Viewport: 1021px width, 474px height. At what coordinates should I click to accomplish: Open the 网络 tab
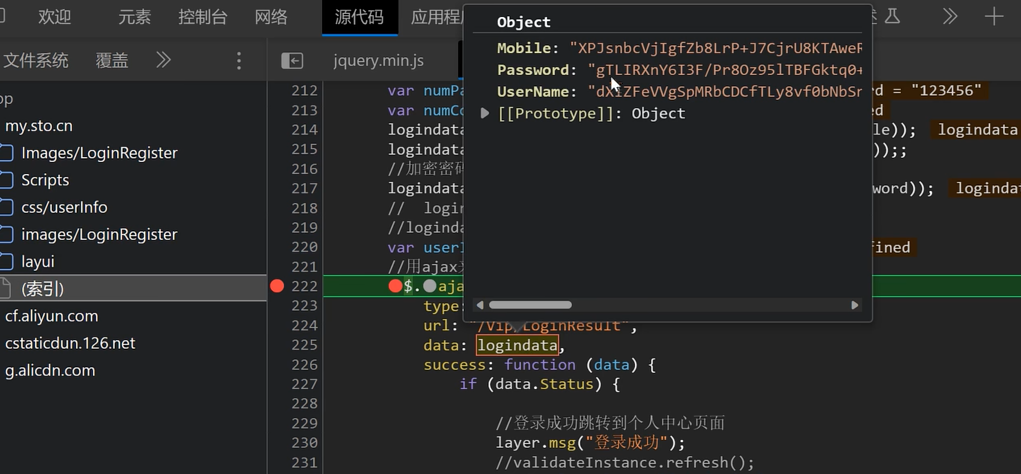pos(271,17)
